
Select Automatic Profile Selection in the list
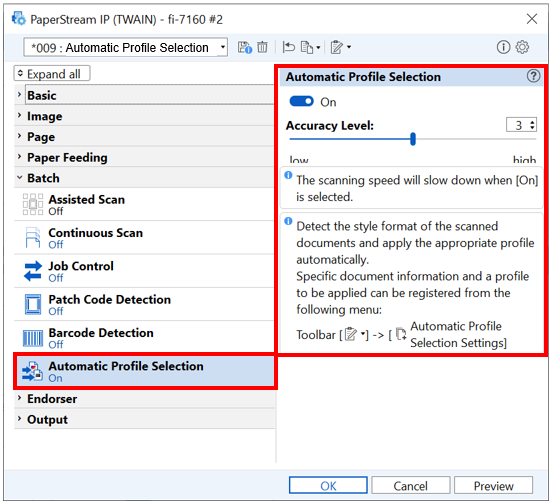point(145,371)
